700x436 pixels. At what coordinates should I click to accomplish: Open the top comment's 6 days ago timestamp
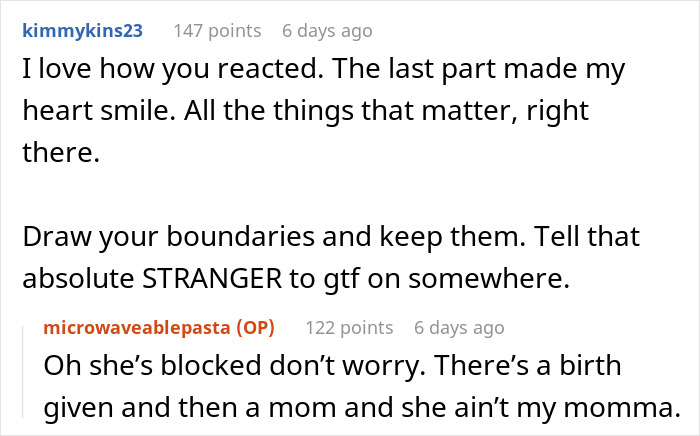pos(326,30)
